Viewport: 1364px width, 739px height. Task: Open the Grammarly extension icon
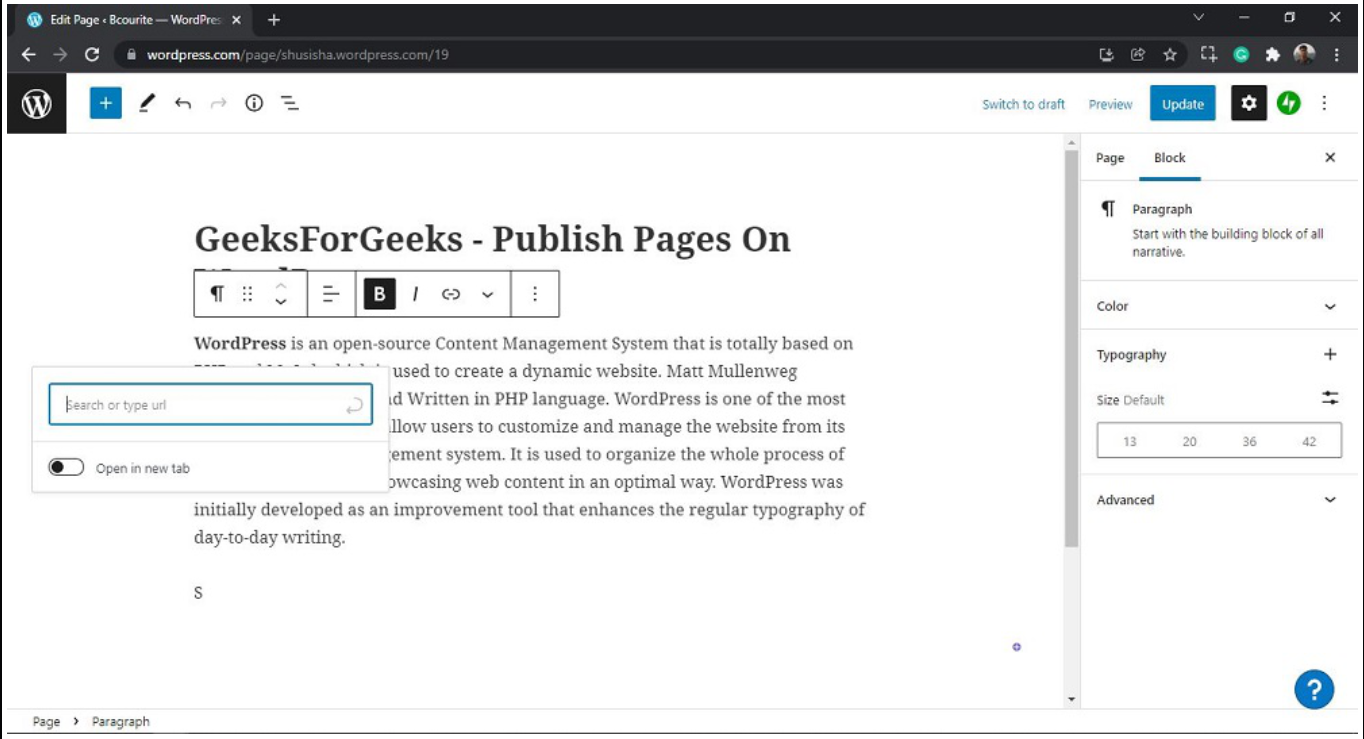1241,55
